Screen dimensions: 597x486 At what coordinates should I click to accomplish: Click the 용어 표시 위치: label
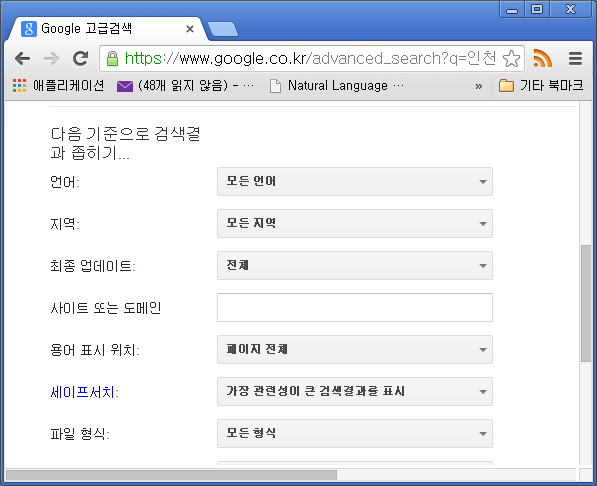[95, 350]
